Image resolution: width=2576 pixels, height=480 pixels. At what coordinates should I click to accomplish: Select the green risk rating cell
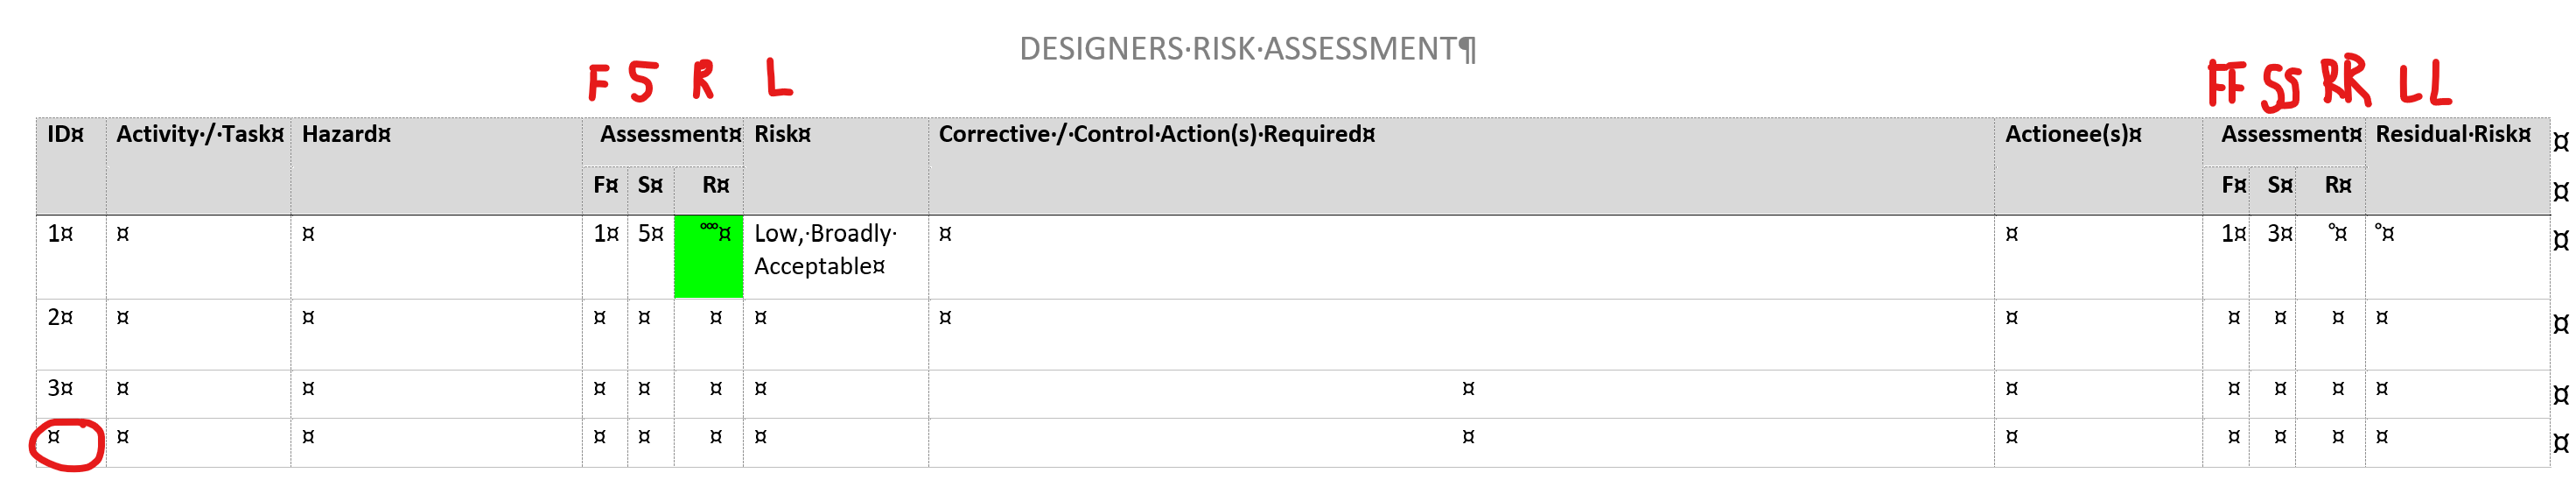[x=708, y=257]
